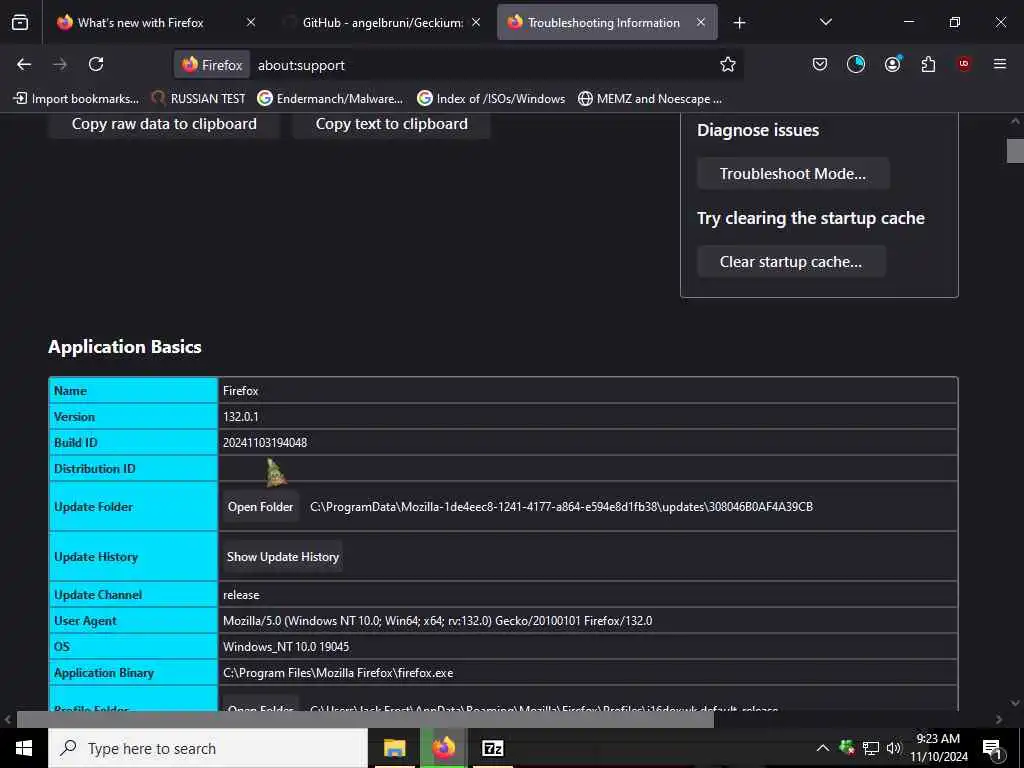Viewport: 1024px width, 768px height.
Task: Open 7-Zip from the taskbar
Action: (492, 748)
